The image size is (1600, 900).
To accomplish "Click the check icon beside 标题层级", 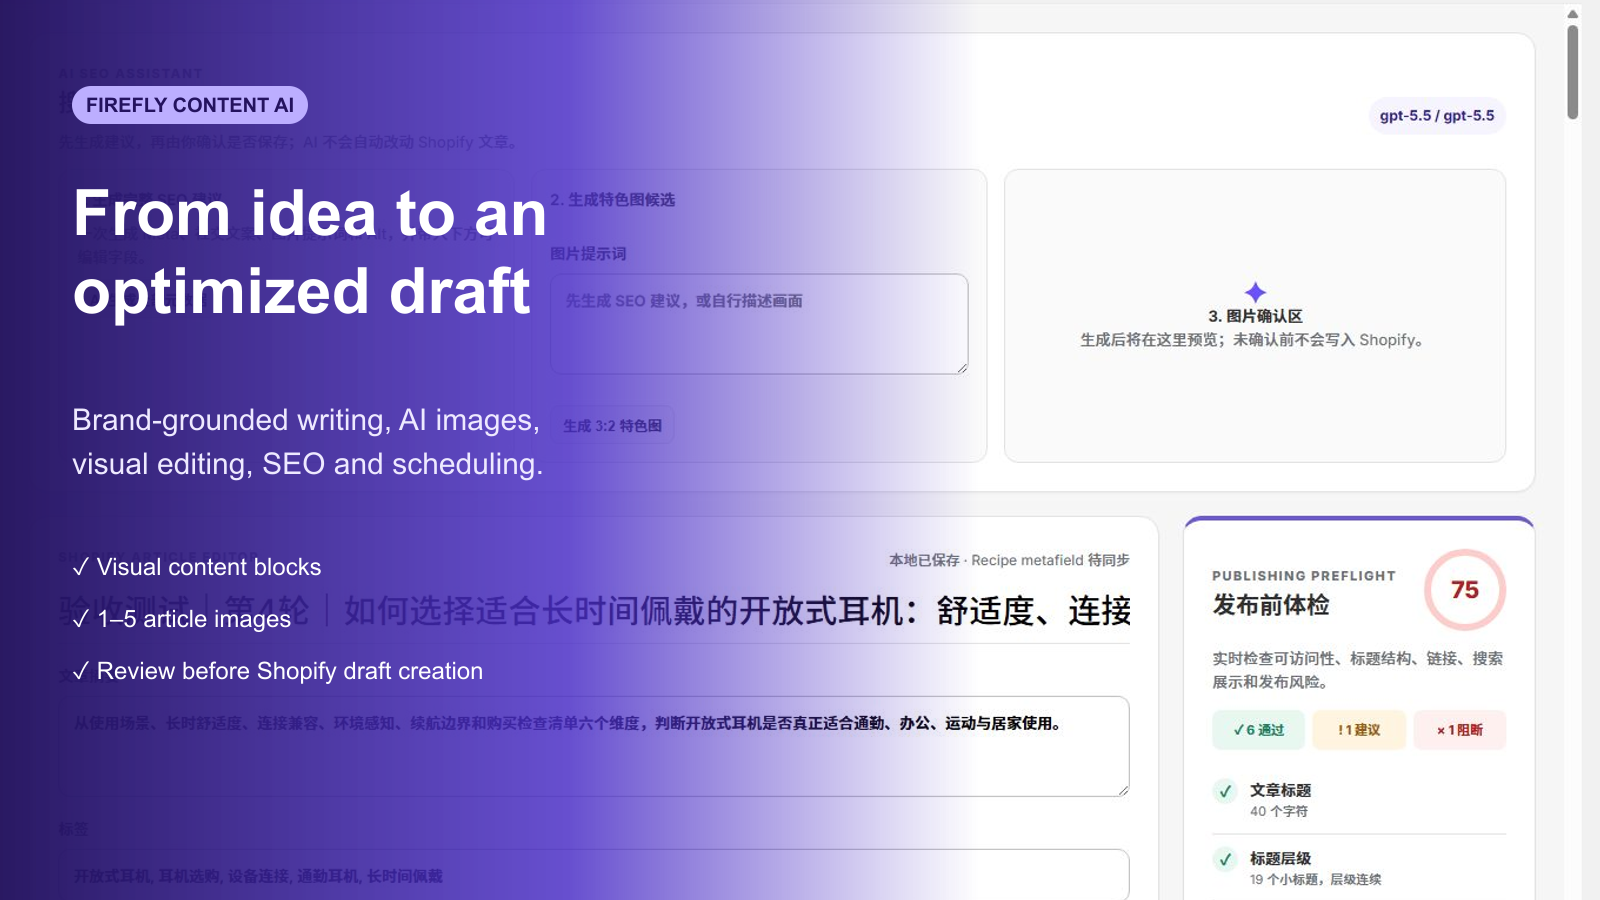I will pyautogui.click(x=1225, y=859).
